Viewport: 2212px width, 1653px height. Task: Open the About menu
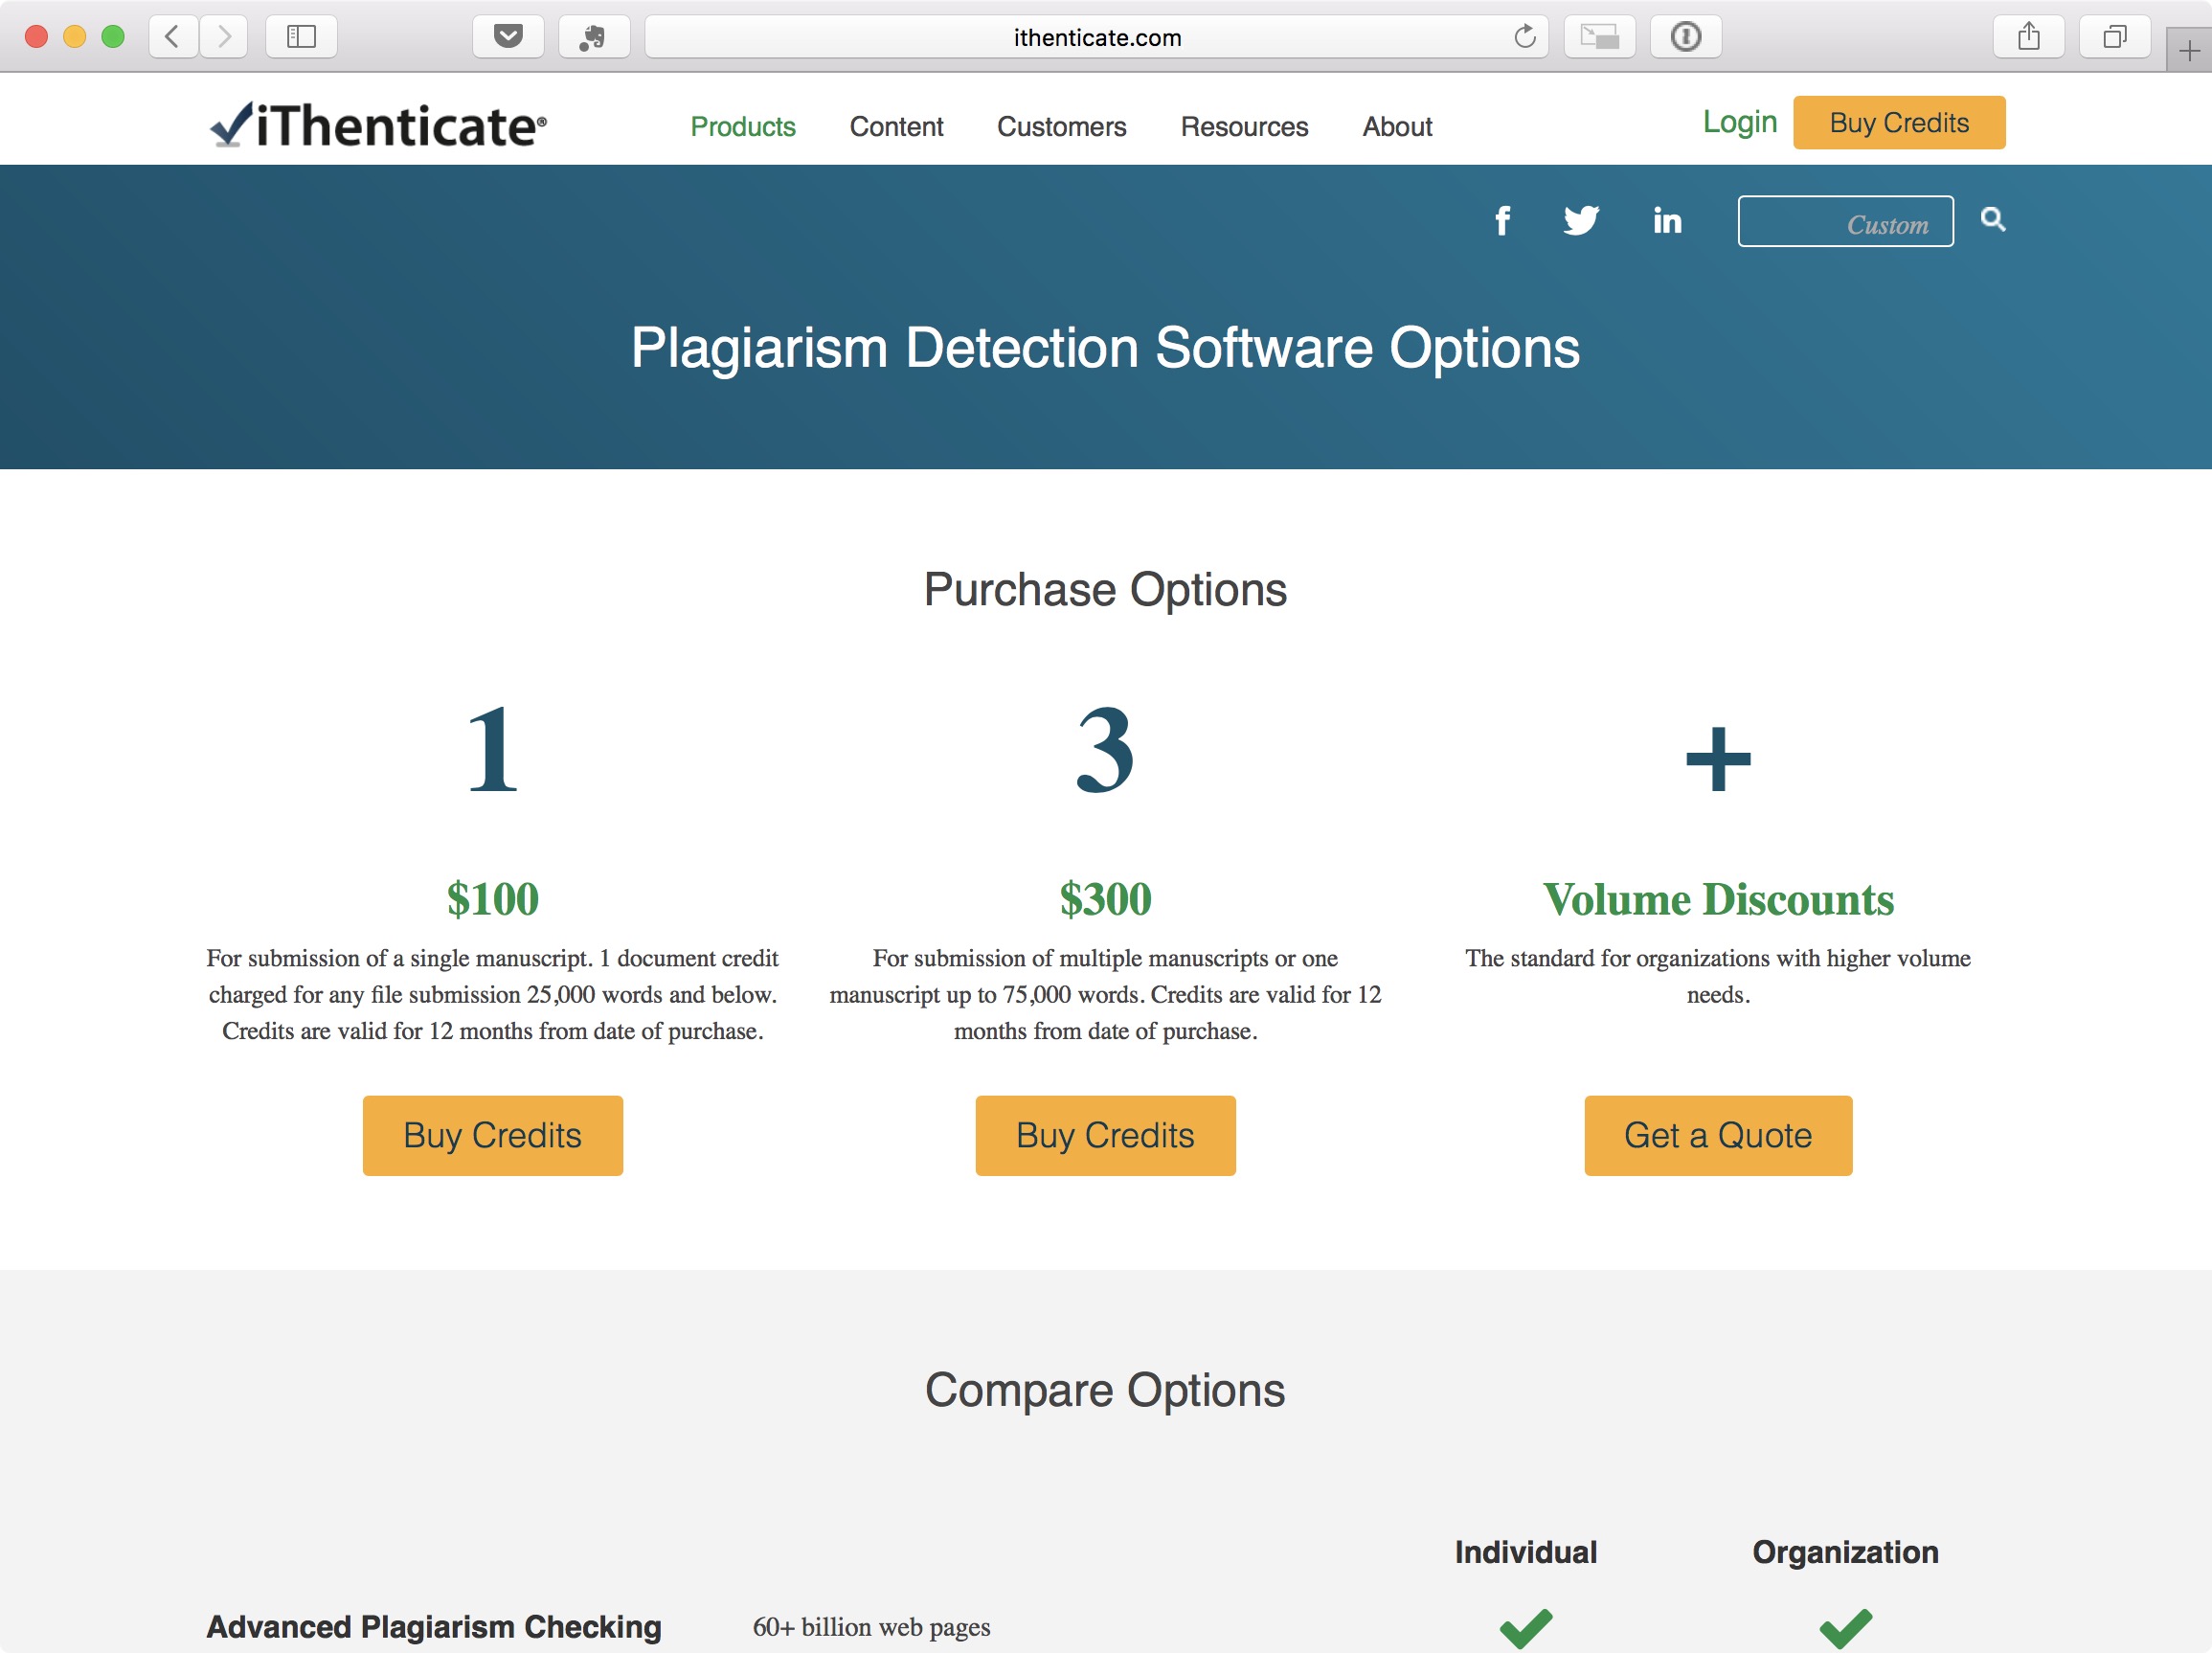(1397, 127)
